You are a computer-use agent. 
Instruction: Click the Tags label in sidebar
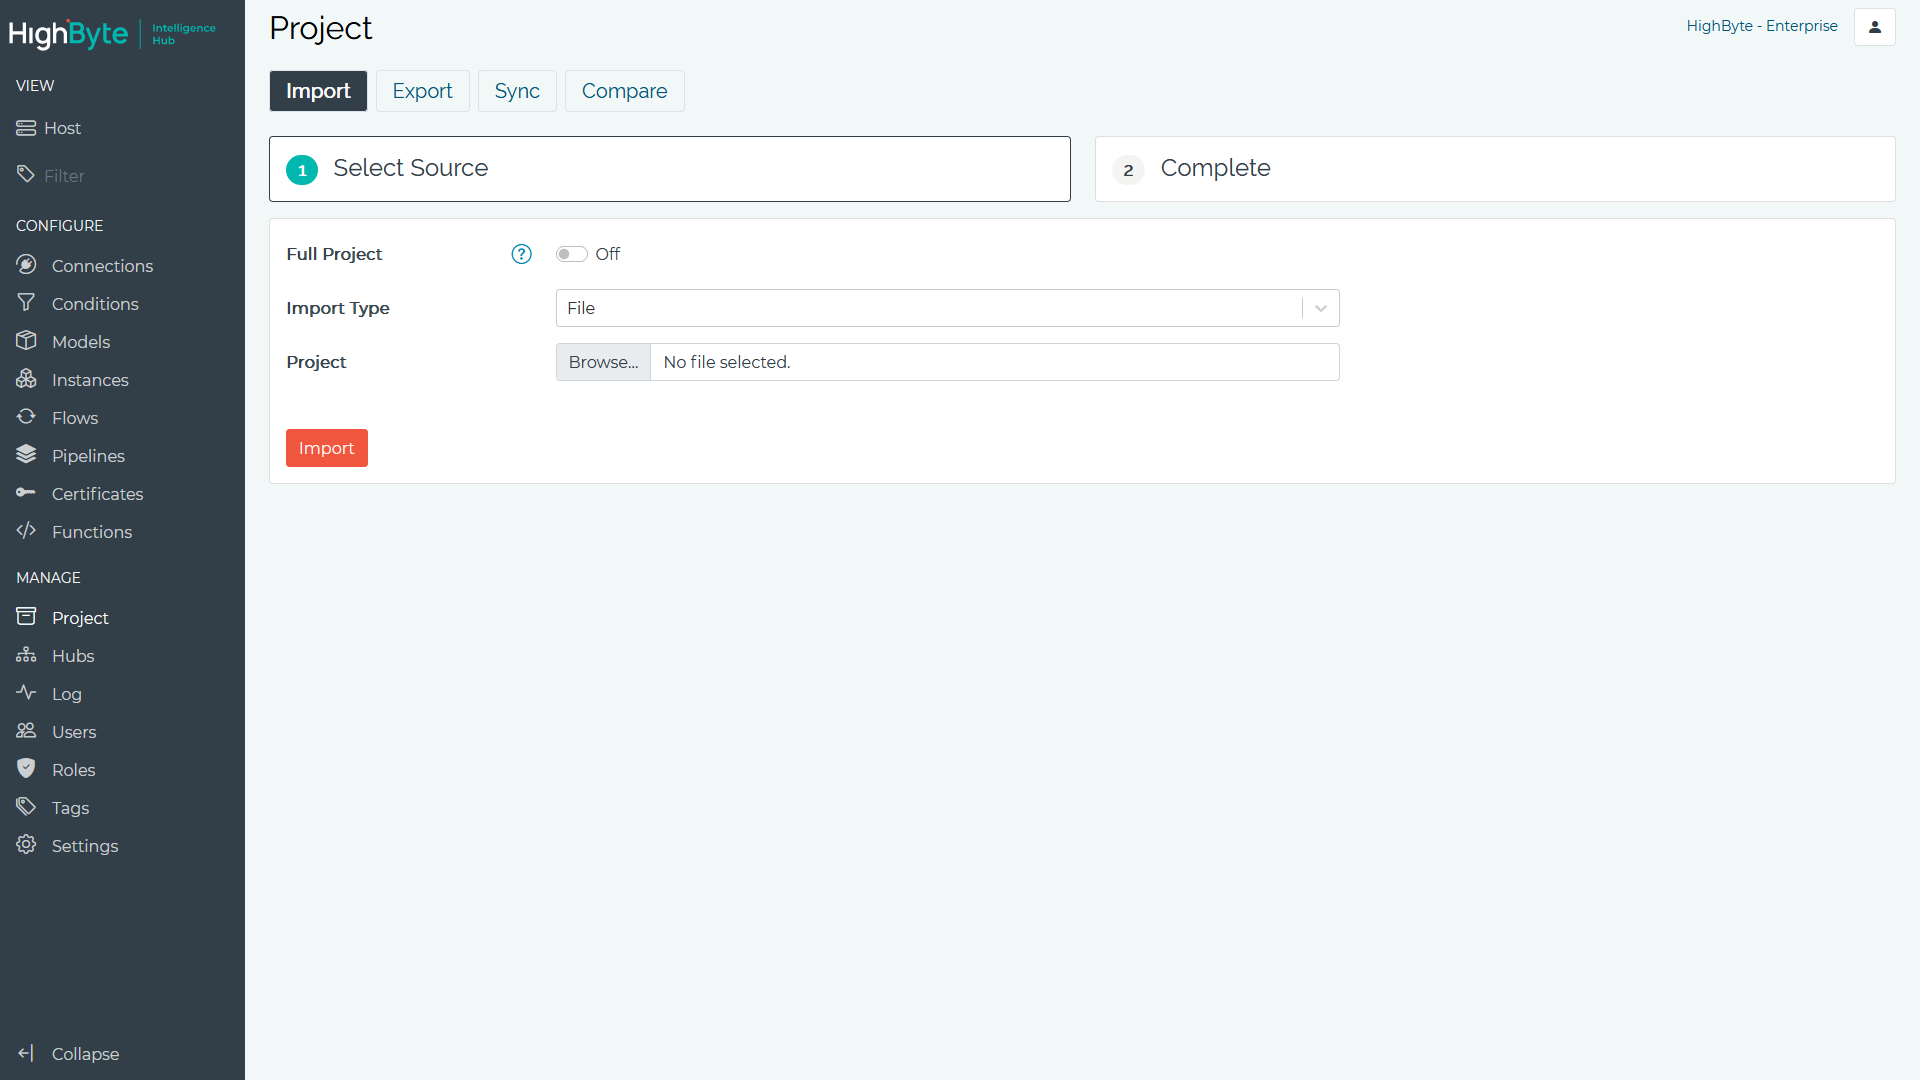(70, 808)
